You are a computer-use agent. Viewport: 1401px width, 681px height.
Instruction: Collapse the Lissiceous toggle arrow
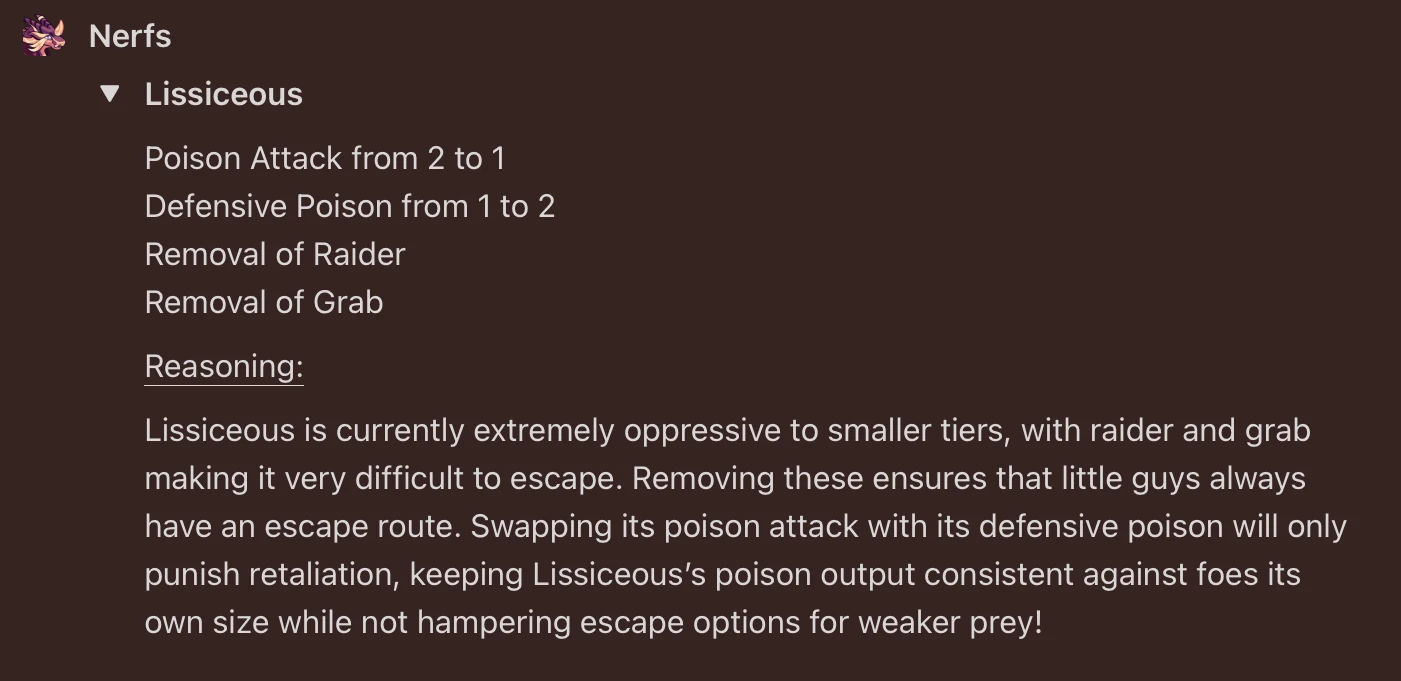coord(110,94)
